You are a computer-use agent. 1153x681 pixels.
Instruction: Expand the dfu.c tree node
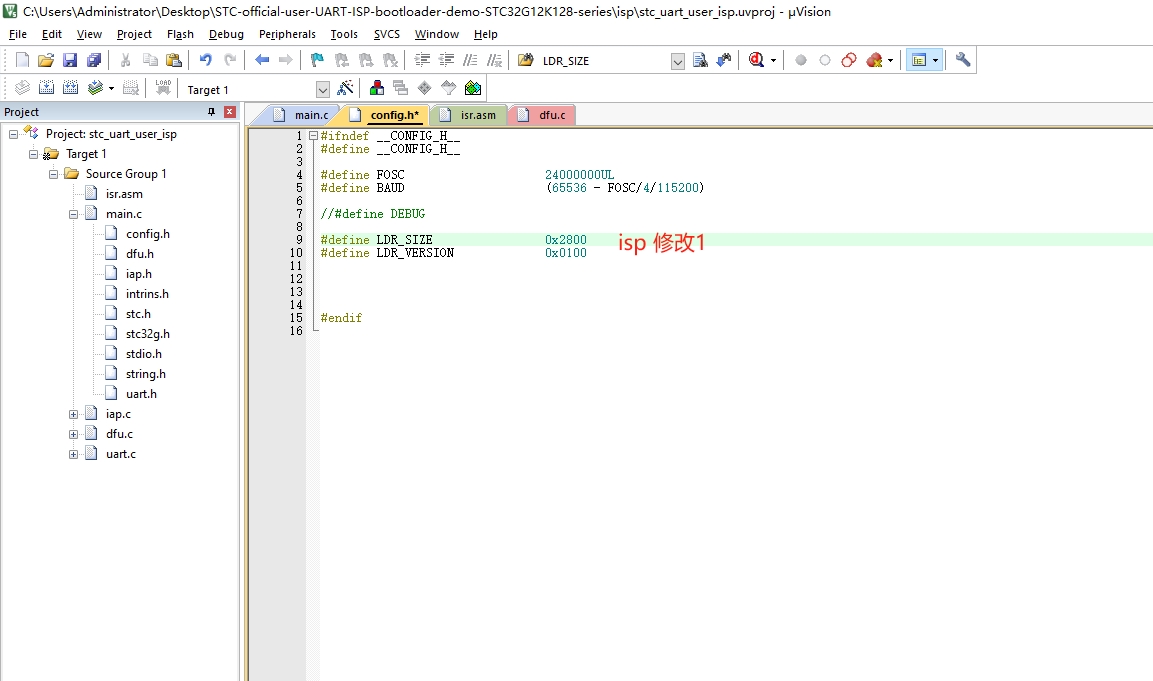(x=74, y=434)
